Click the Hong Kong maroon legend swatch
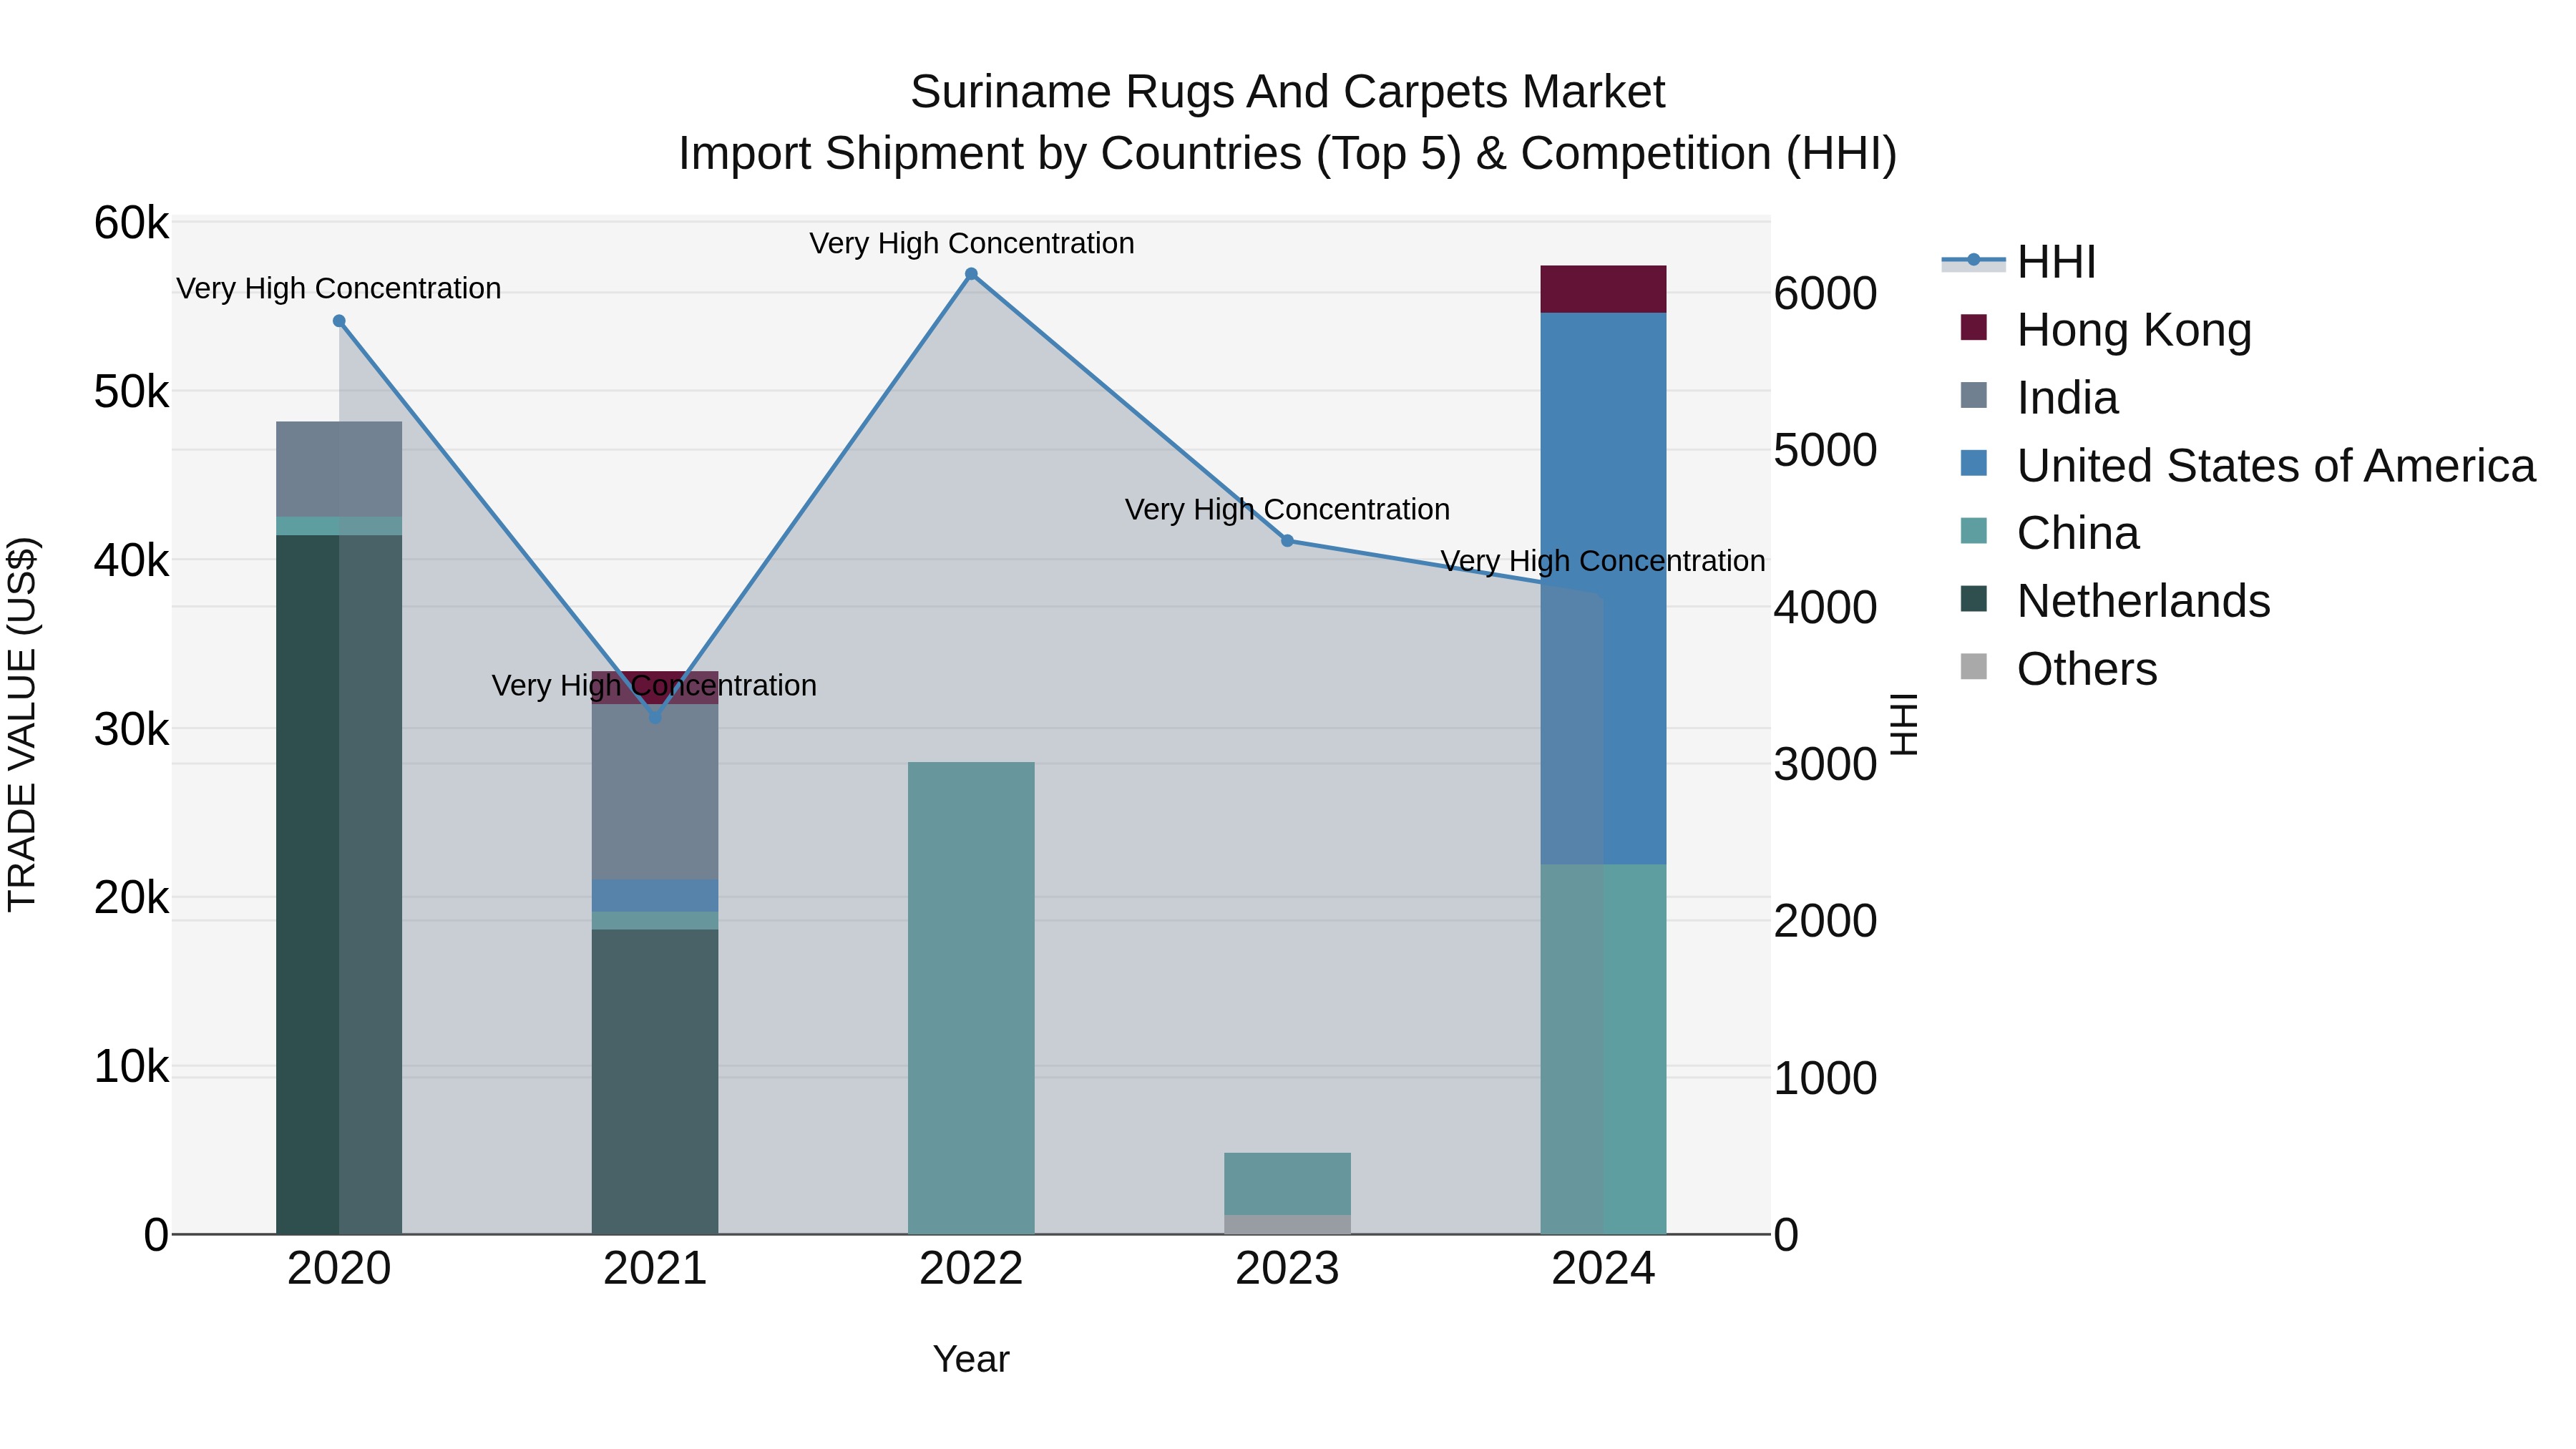Image resolution: width=2576 pixels, height=1449 pixels. coord(1974,327)
